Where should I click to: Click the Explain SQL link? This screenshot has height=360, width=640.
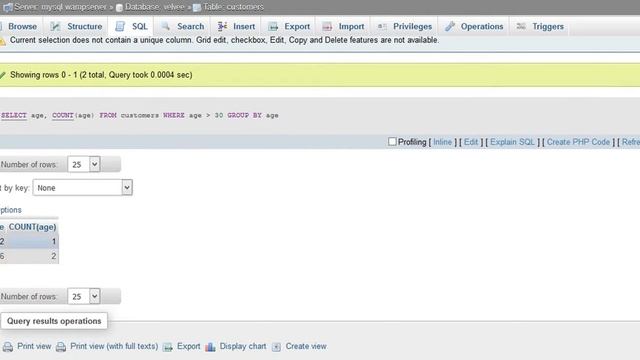(512, 142)
